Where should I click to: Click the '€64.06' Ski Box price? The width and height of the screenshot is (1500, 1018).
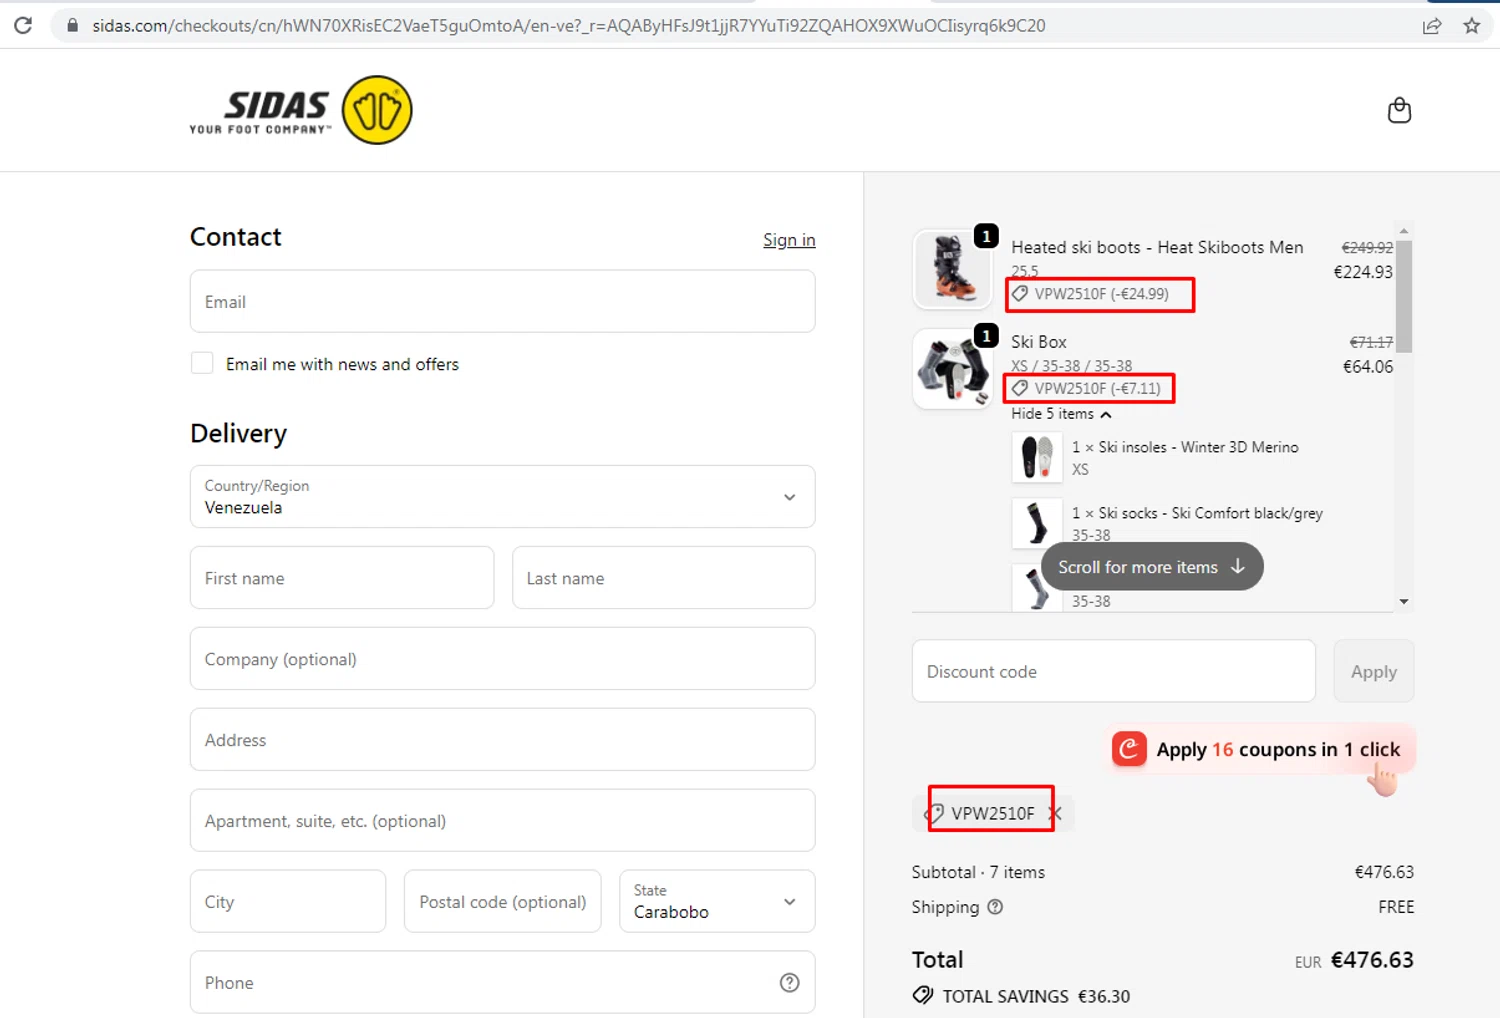point(1367,366)
